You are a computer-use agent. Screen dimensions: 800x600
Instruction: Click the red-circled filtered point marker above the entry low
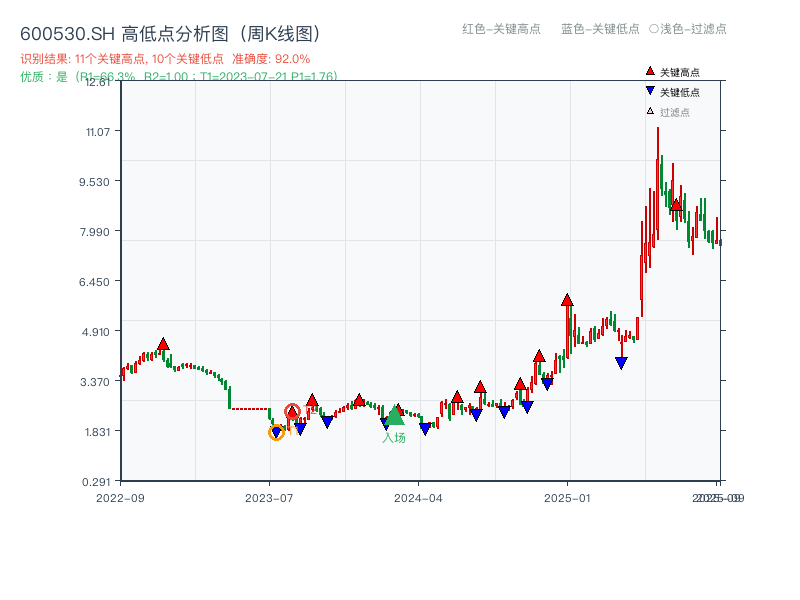click(294, 411)
